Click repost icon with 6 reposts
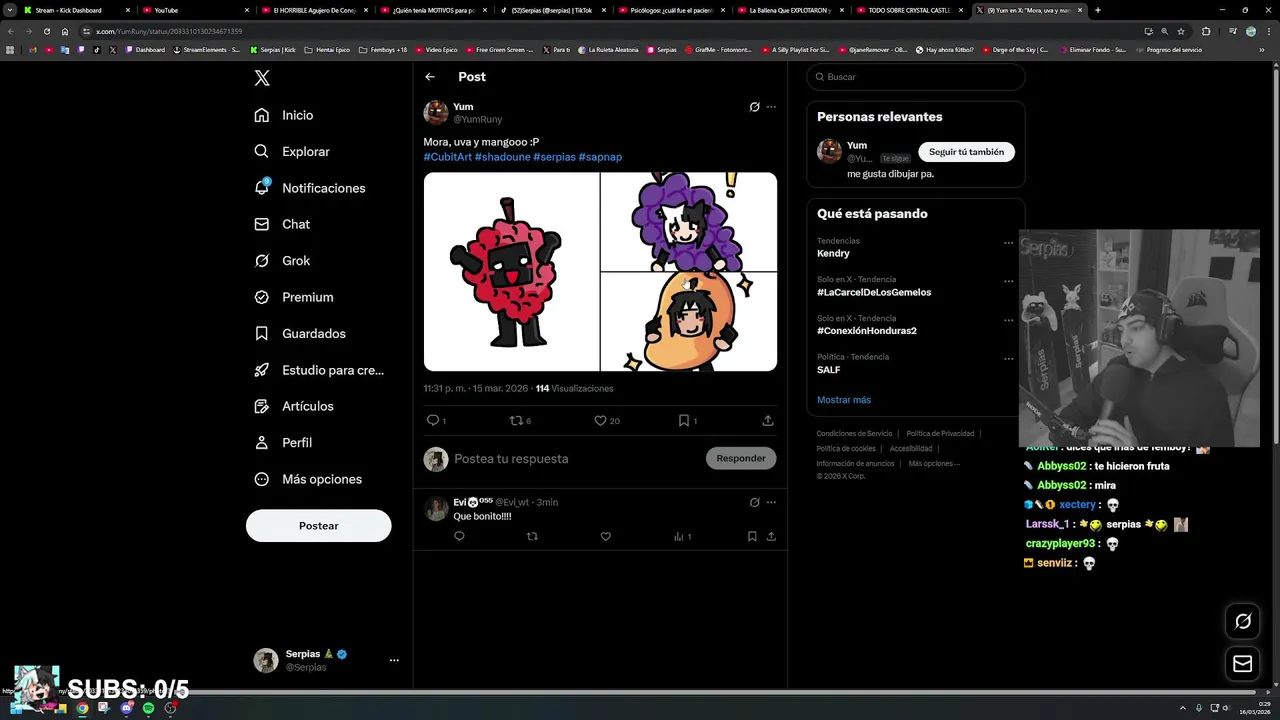This screenshot has width=1280, height=720. pos(516,421)
